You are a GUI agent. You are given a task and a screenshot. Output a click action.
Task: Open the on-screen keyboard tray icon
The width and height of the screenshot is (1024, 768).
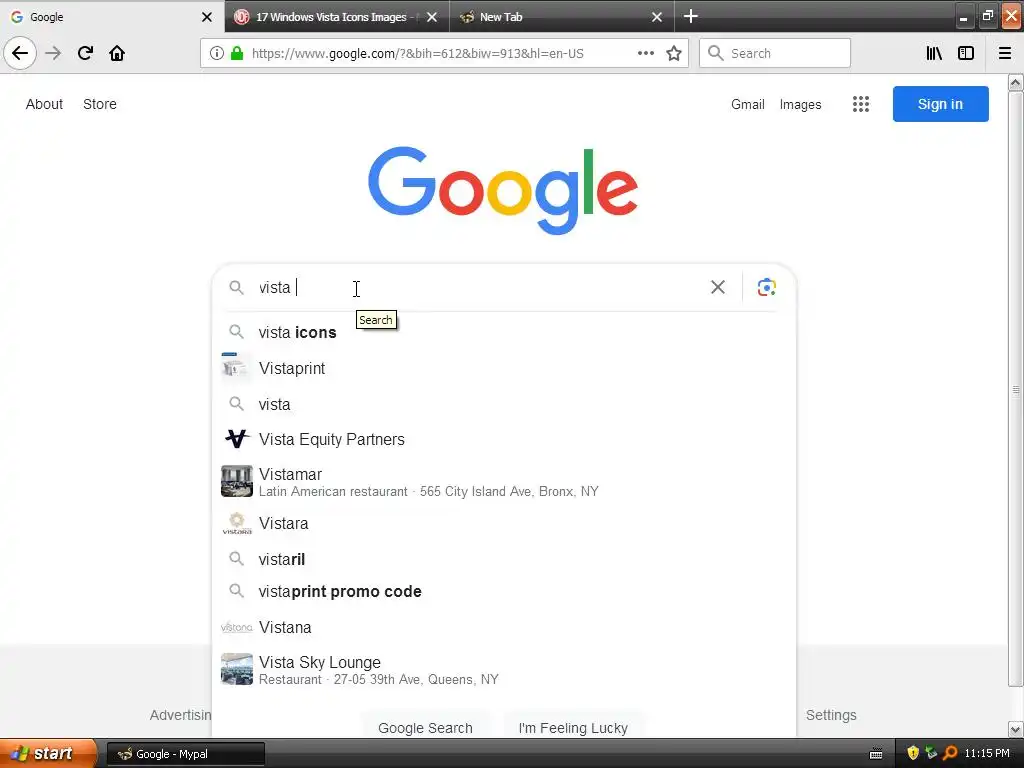coord(876,754)
